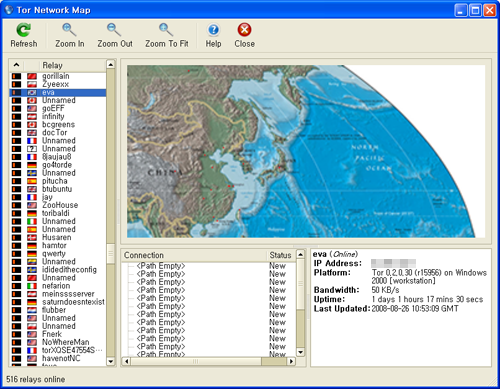Click the Connection column header
Screen dimensions: 500x389
pos(195,255)
